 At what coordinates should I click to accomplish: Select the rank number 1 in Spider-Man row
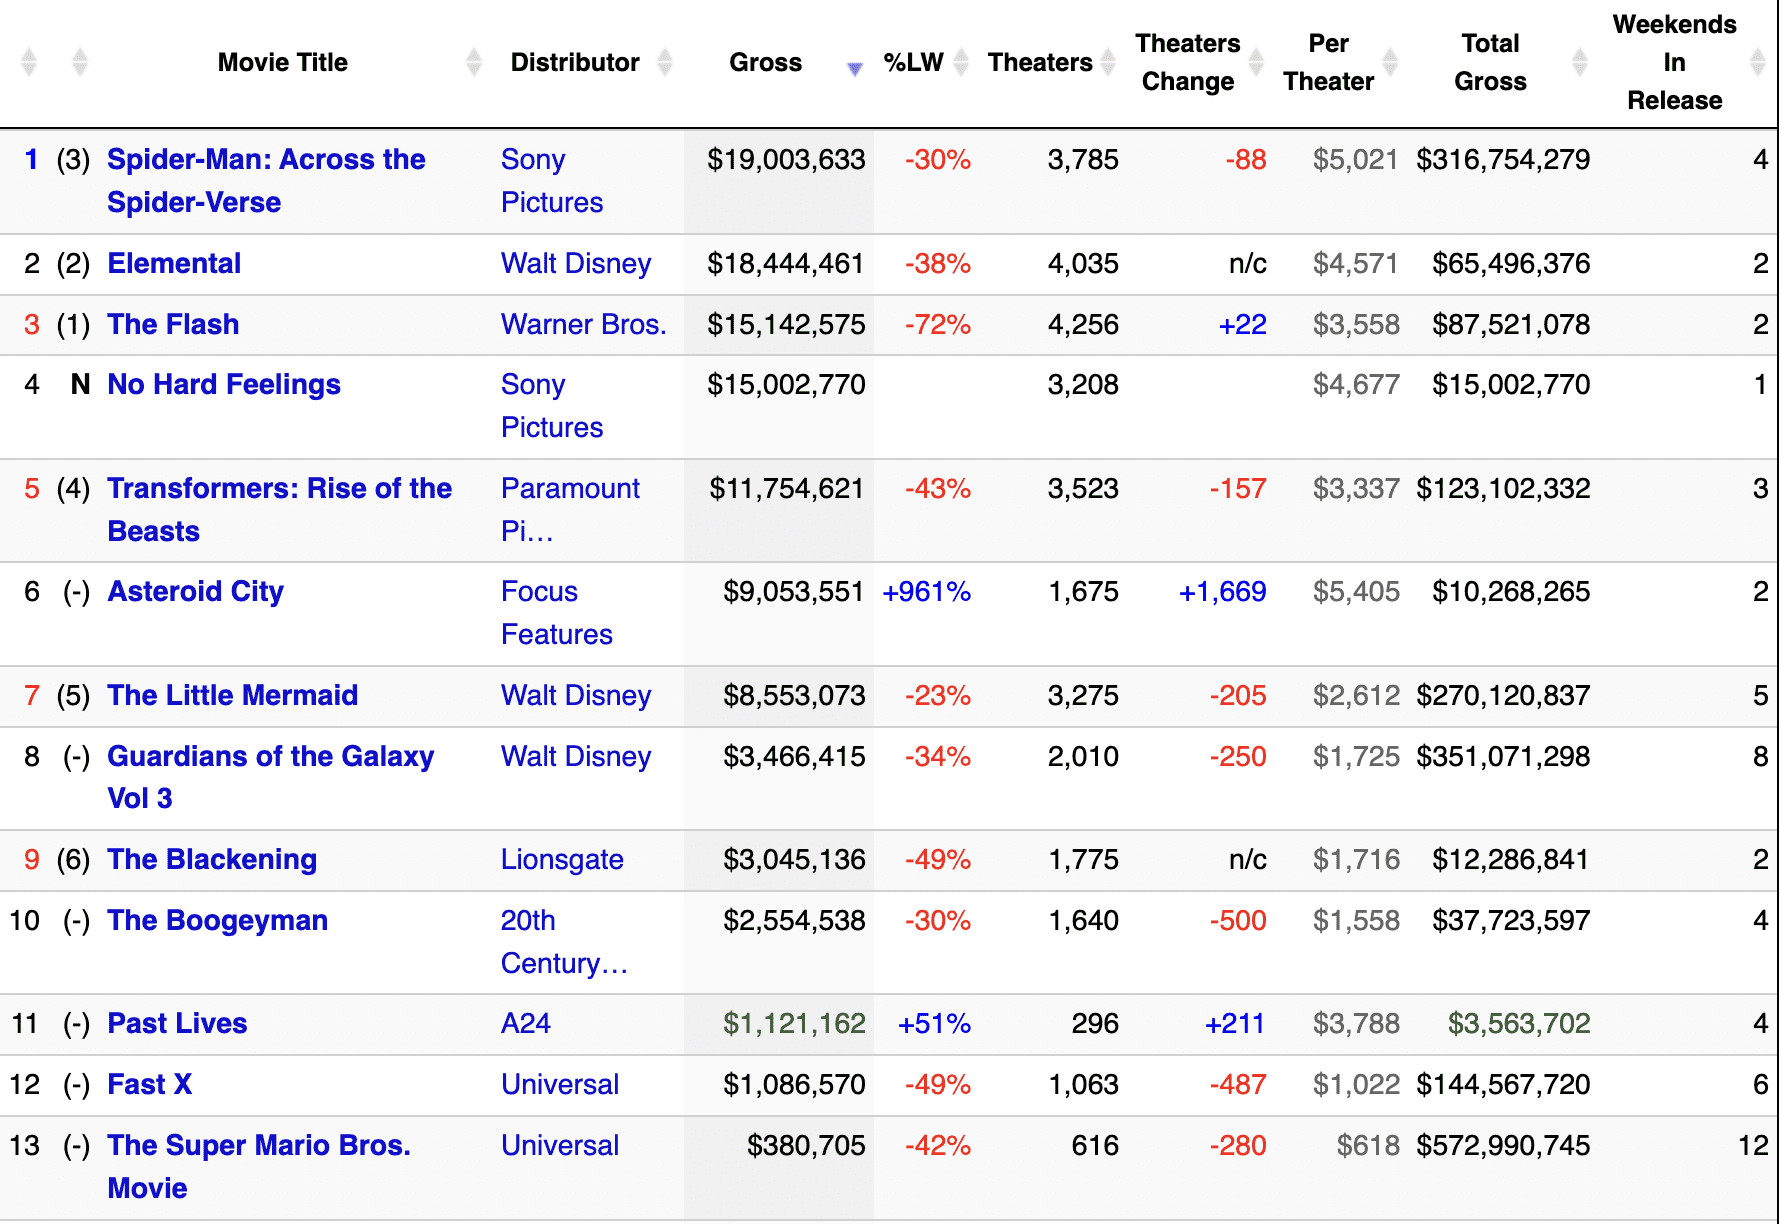[x=32, y=159]
